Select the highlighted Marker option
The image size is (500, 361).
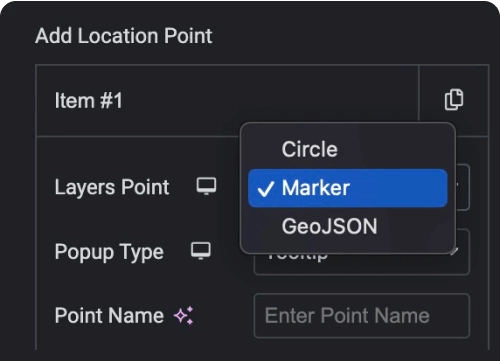348,188
